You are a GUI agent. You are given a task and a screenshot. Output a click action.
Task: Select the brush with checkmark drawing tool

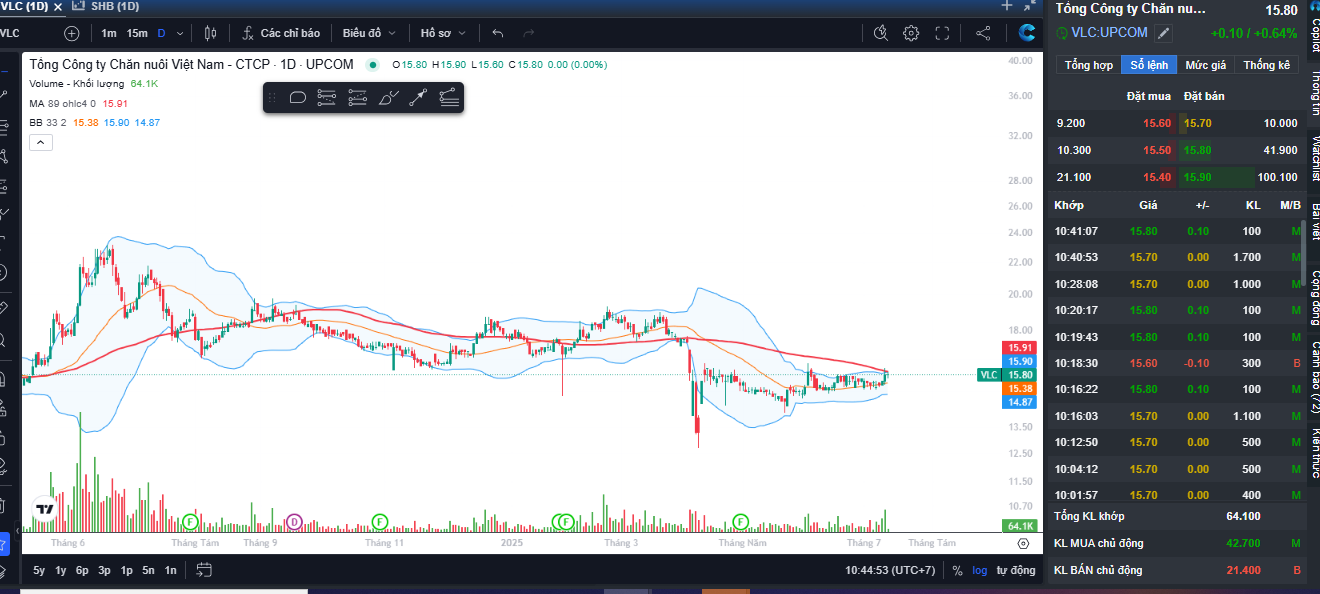(389, 97)
